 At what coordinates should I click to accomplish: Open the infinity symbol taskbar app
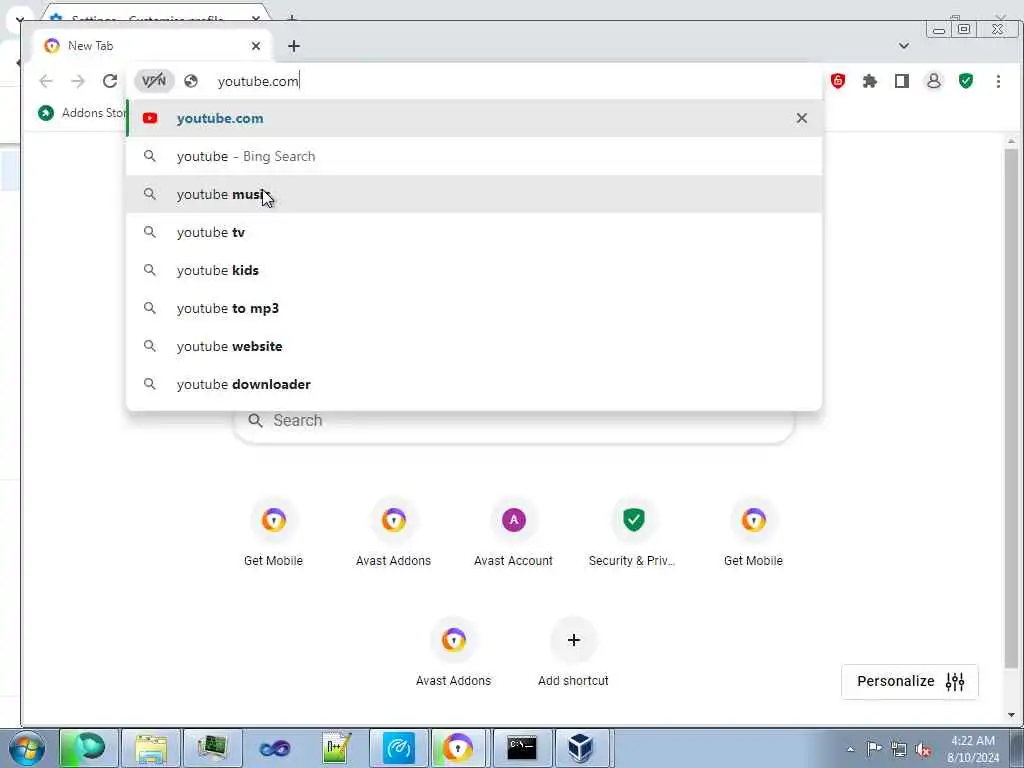click(x=274, y=748)
